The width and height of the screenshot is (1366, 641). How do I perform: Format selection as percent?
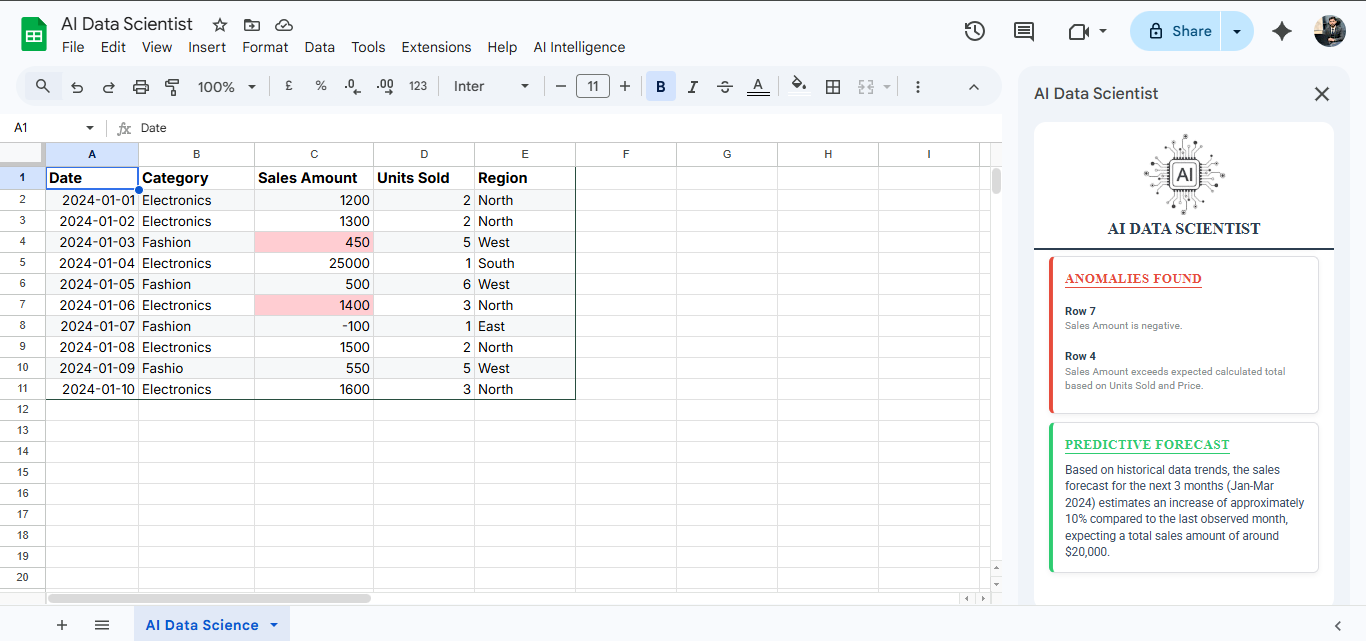(x=320, y=86)
